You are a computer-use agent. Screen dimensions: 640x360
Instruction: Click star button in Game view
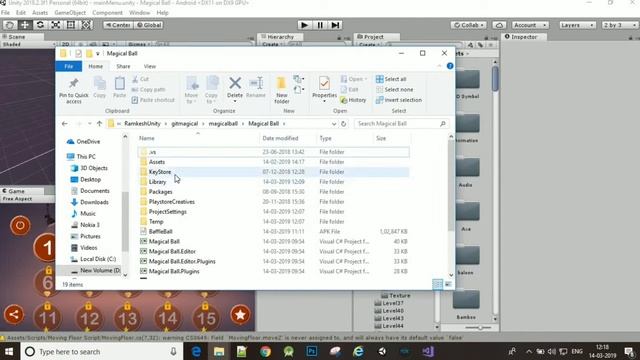(x=240, y=315)
